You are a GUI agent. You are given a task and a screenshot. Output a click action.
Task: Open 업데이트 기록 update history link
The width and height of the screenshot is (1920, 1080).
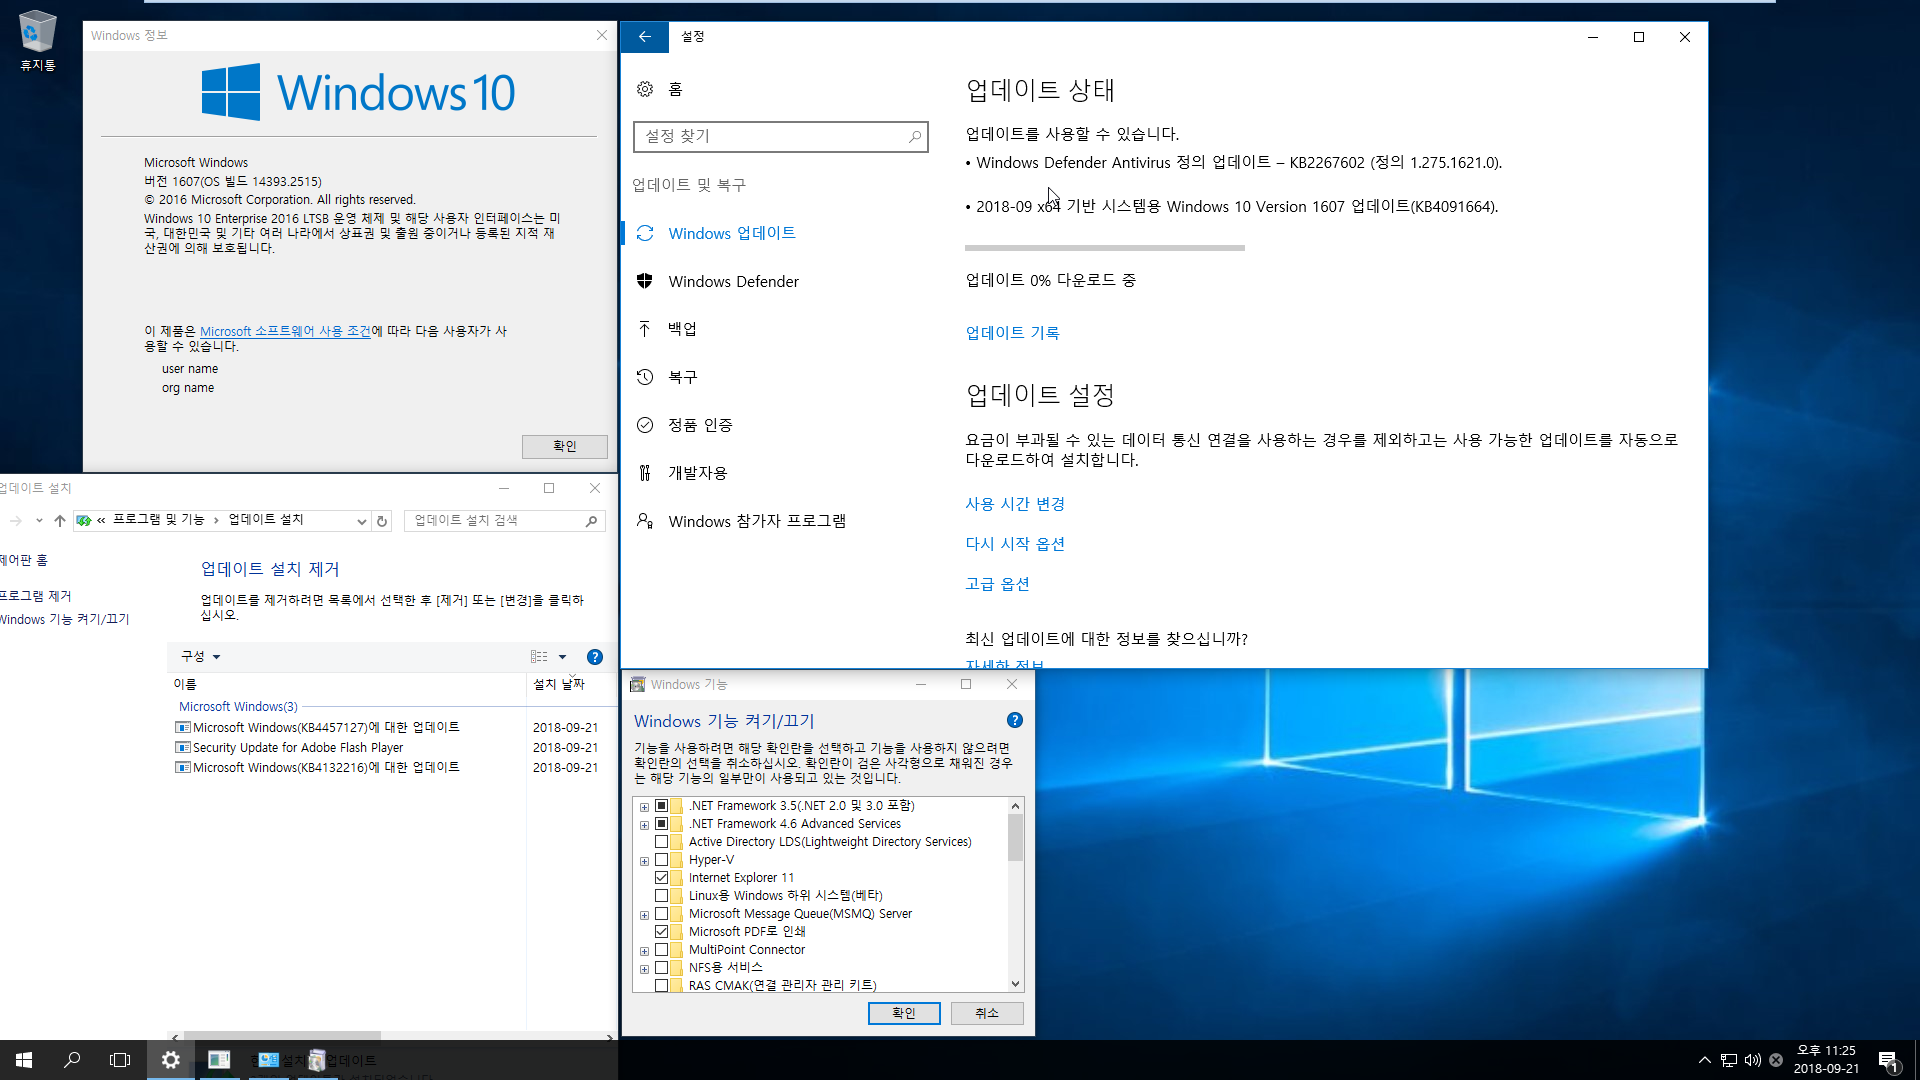click(1012, 333)
